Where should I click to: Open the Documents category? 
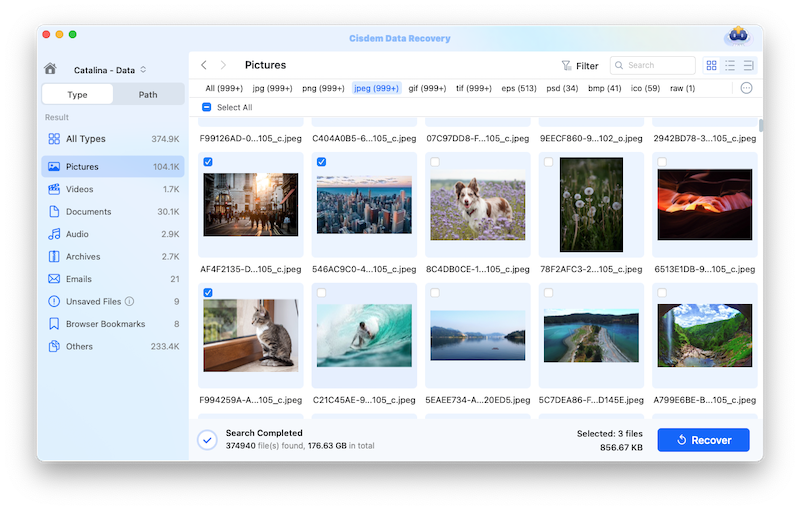tap(88, 212)
